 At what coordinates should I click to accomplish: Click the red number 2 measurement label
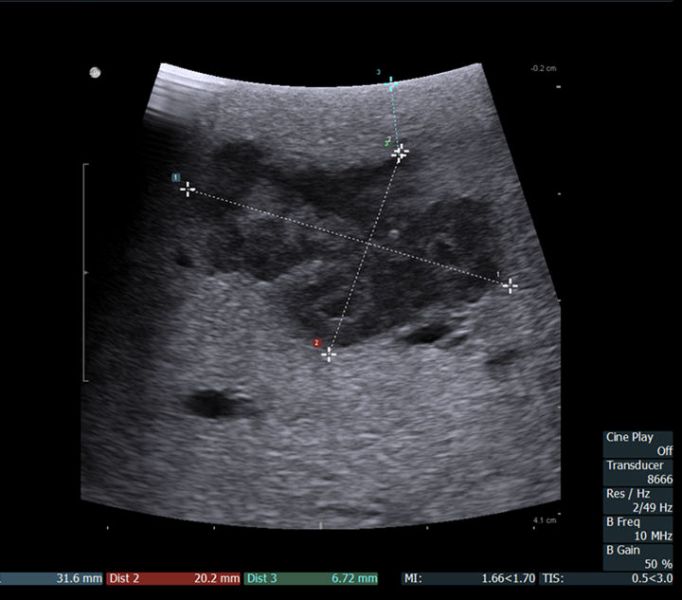(317, 342)
